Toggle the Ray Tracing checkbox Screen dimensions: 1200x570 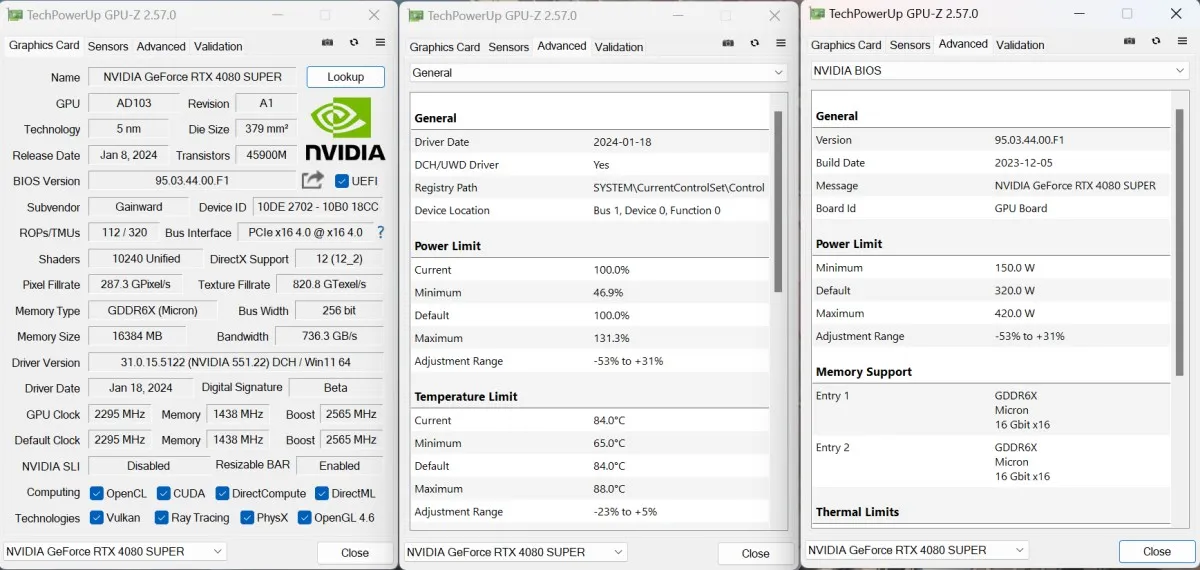click(161, 518)
